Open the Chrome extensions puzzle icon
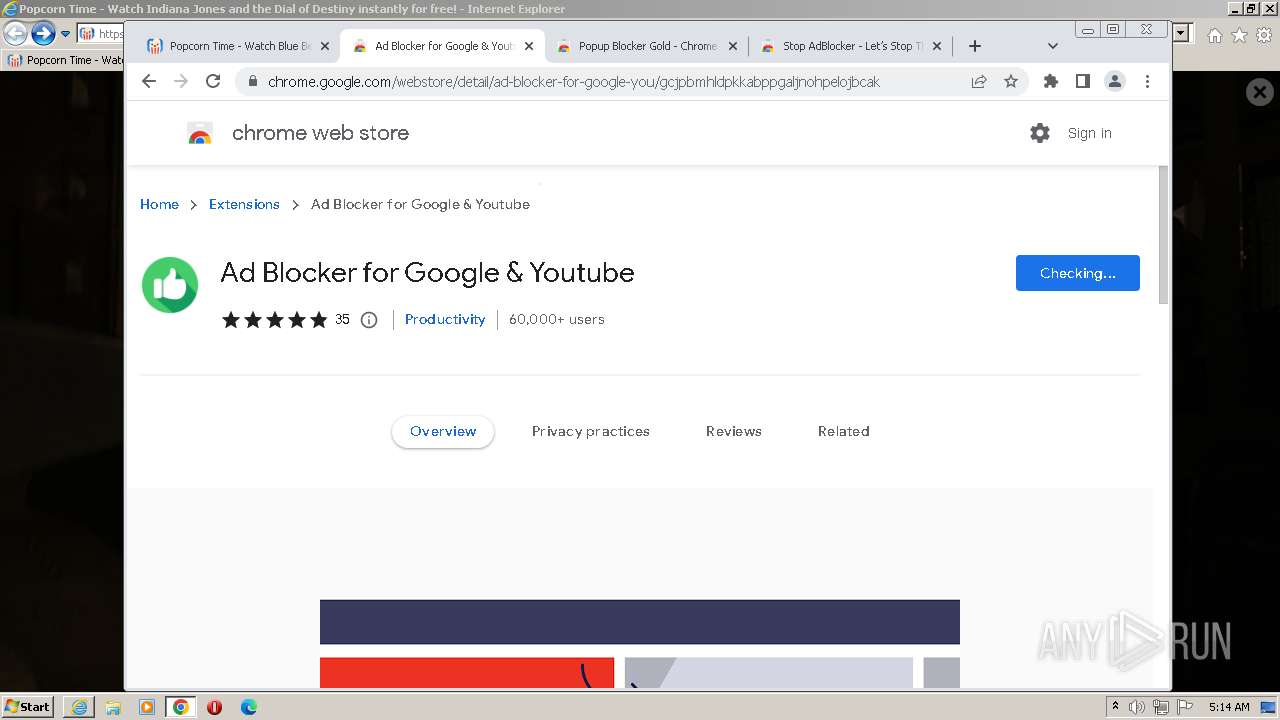Image resolution: width=1280 pixels, height=720 pixels. coord(1050,82)
